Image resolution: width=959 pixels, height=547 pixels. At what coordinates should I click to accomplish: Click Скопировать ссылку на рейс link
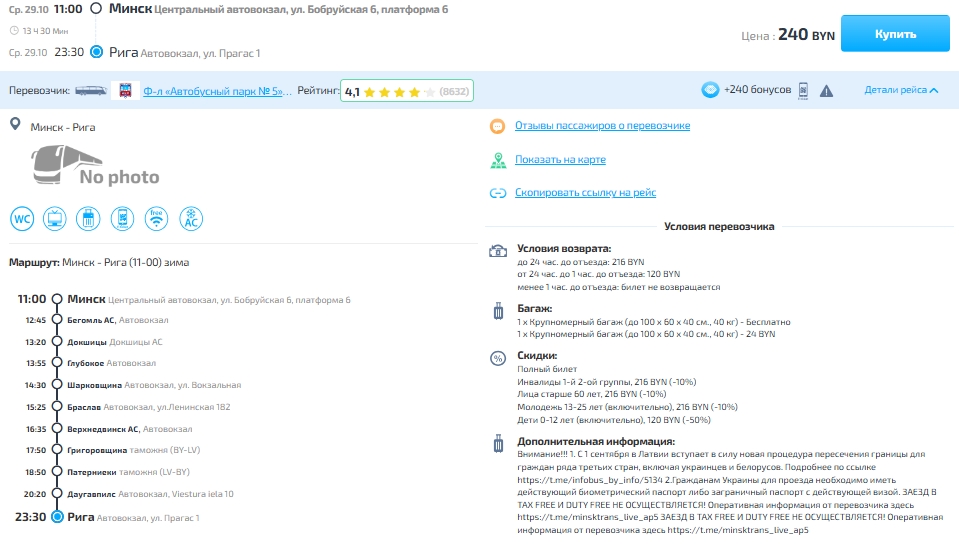click(585, 193)
